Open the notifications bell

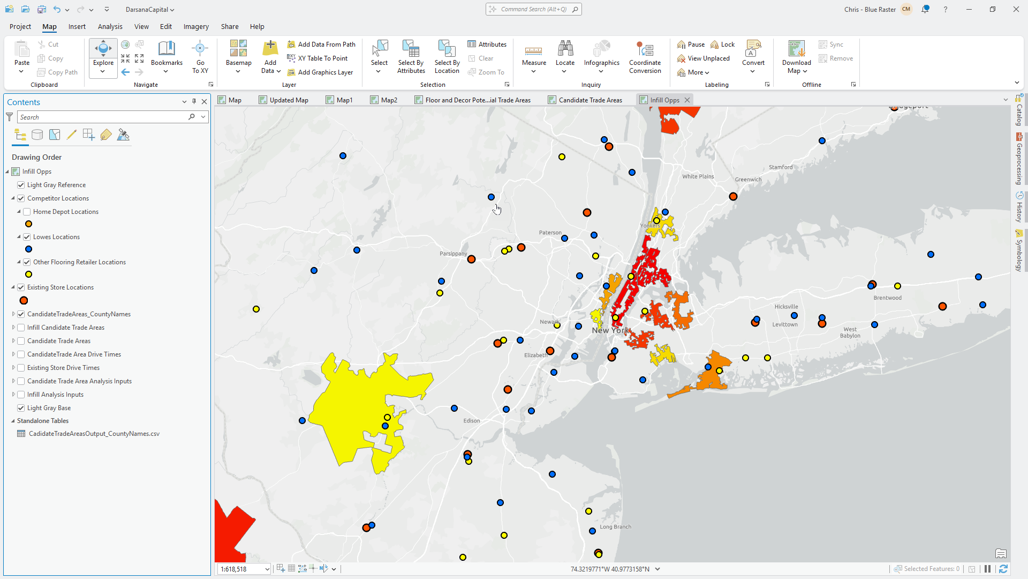925,9
